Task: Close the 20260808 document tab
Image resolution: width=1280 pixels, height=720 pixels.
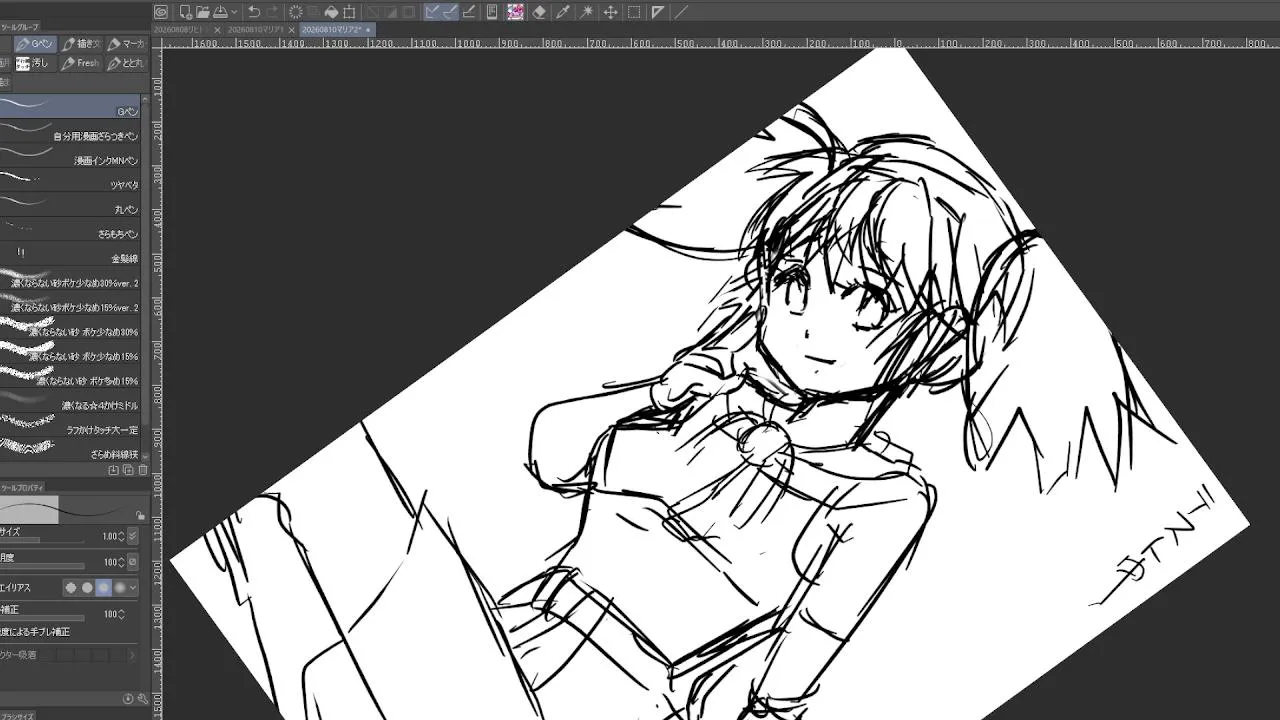Action: tap(217, 30)
